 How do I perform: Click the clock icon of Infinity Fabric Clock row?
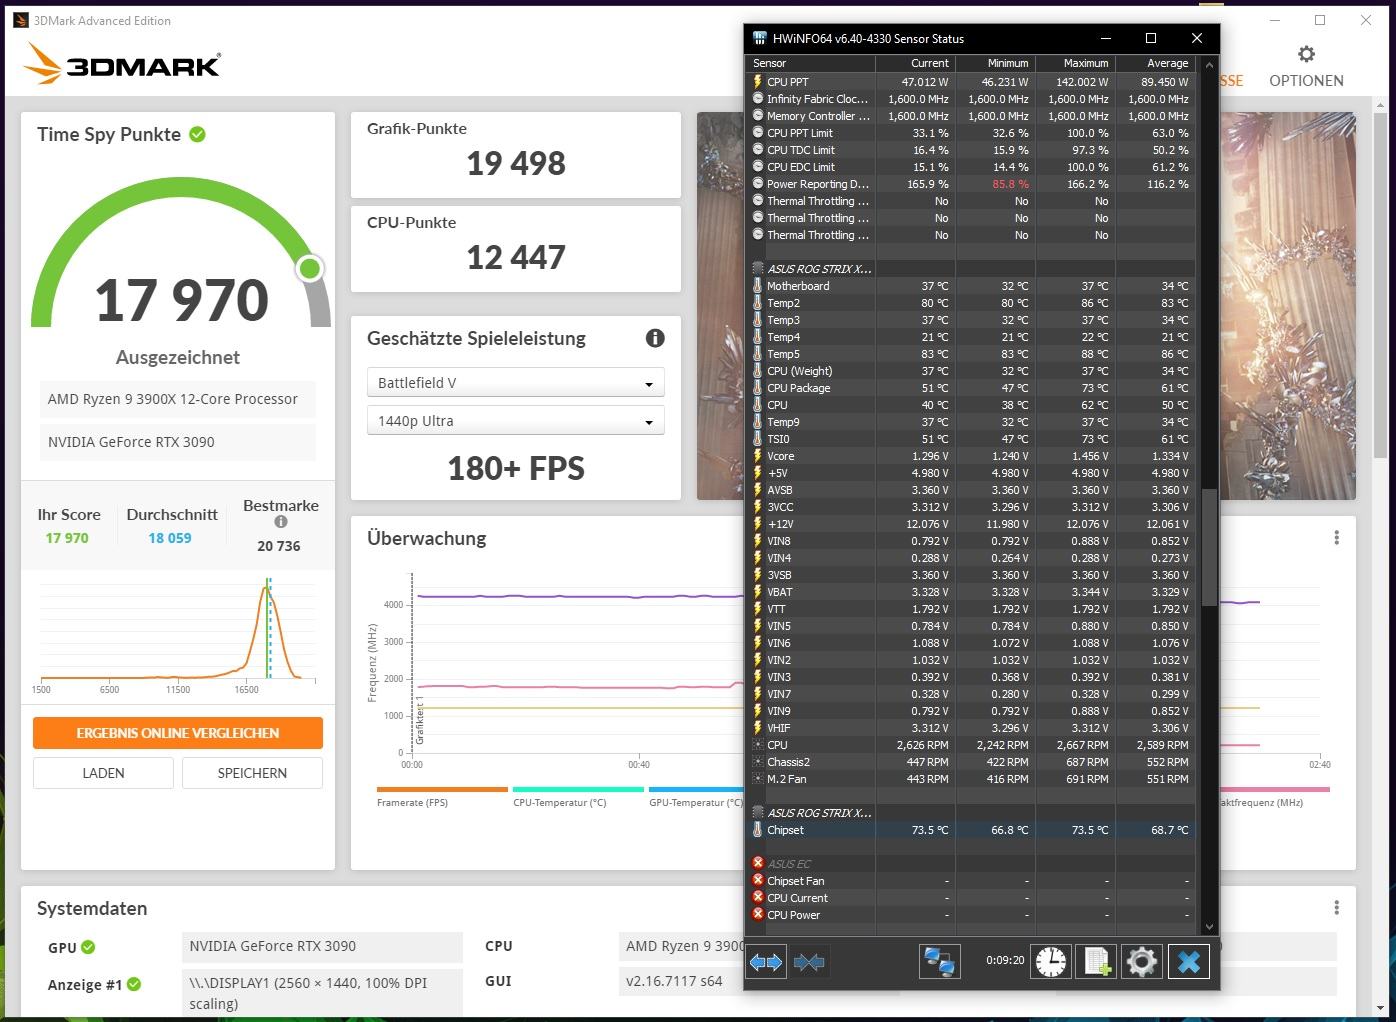pyautogui.click(x=758, y=99)
